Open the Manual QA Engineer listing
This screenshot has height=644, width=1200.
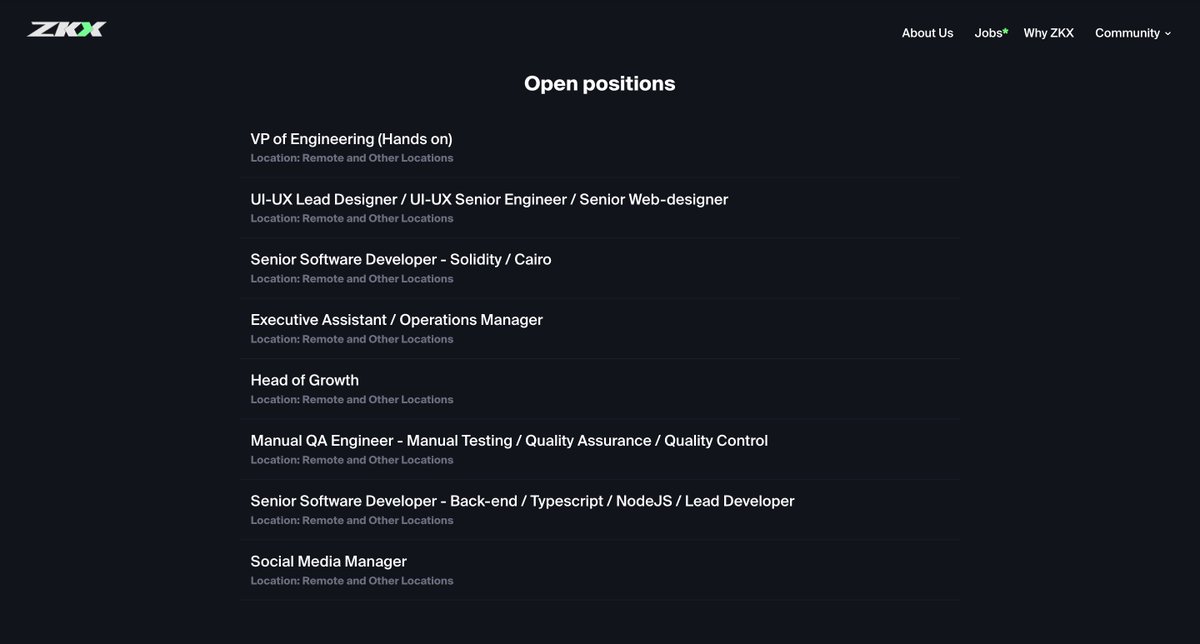point(509,440)
